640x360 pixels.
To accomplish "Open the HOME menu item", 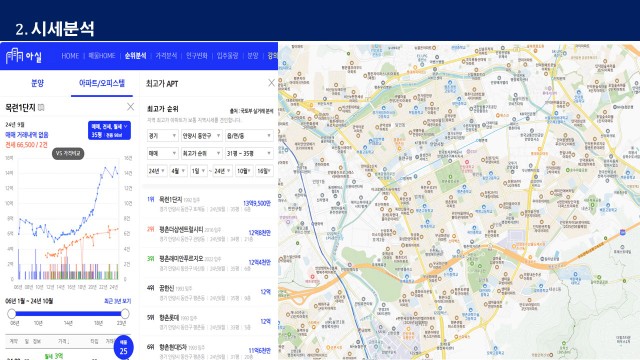I will [x=70, y=56].
